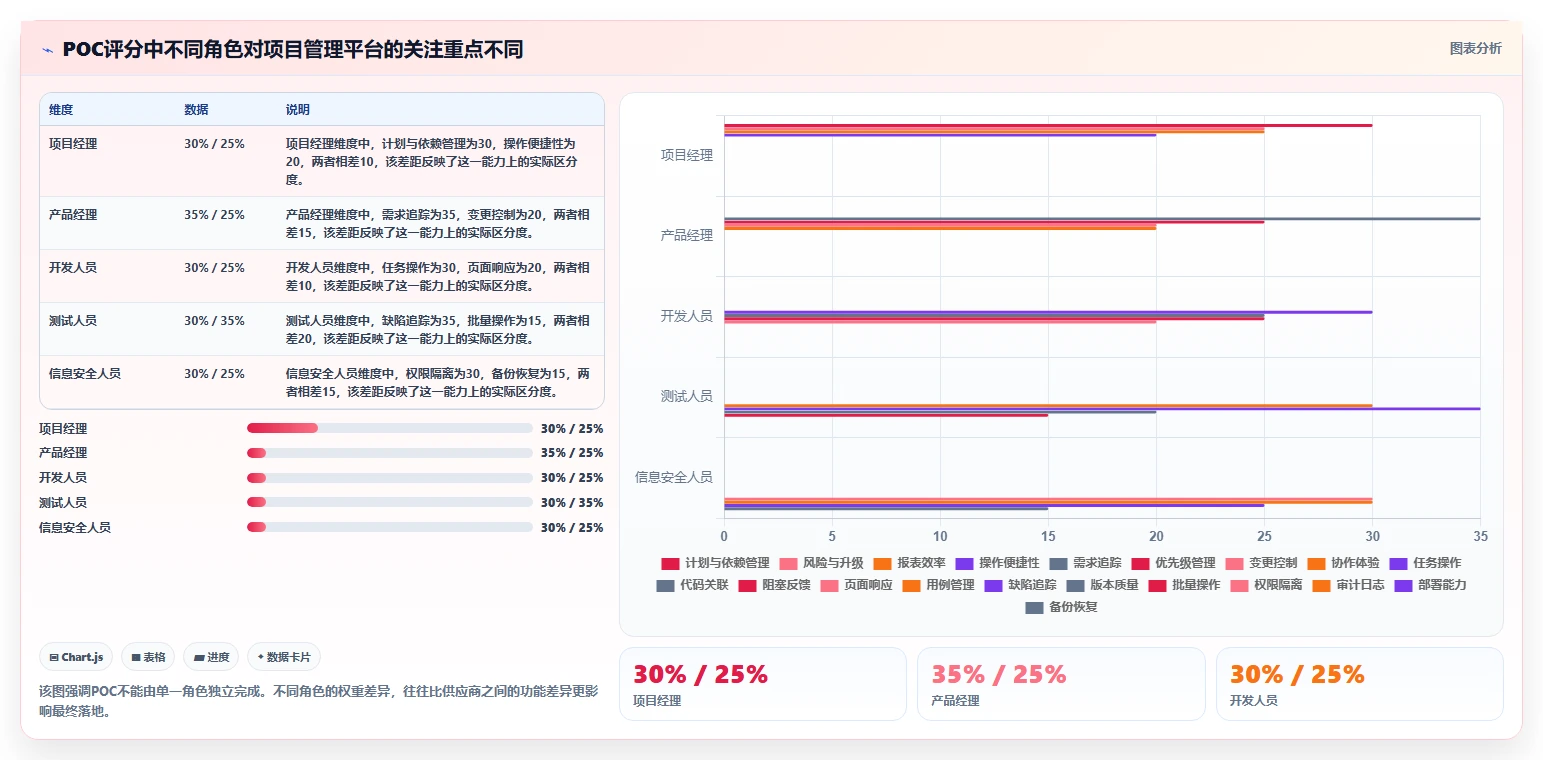Click the 信息安全人员 progress bar
This screenshot has height=760, width=1543.
390,528
